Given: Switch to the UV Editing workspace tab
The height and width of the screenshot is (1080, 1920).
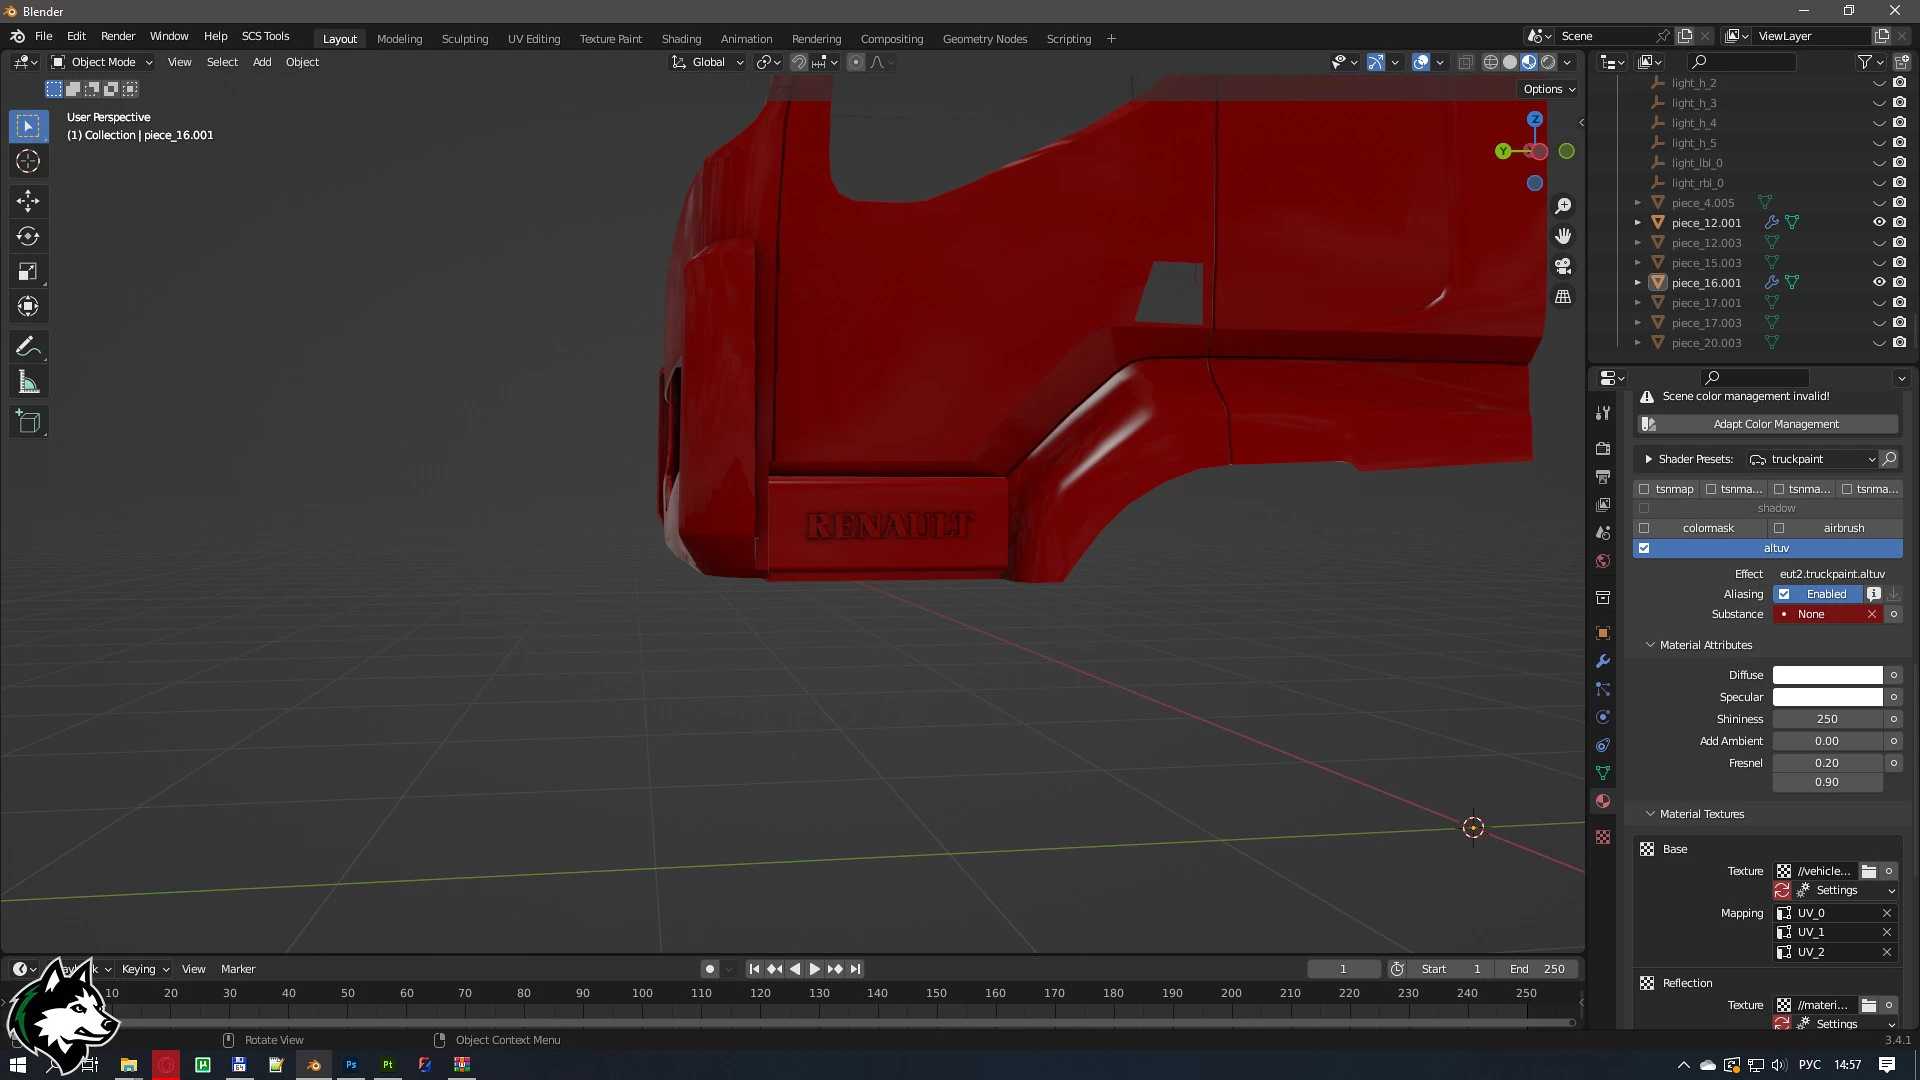Looking at the screenshot, I should 533,39.
